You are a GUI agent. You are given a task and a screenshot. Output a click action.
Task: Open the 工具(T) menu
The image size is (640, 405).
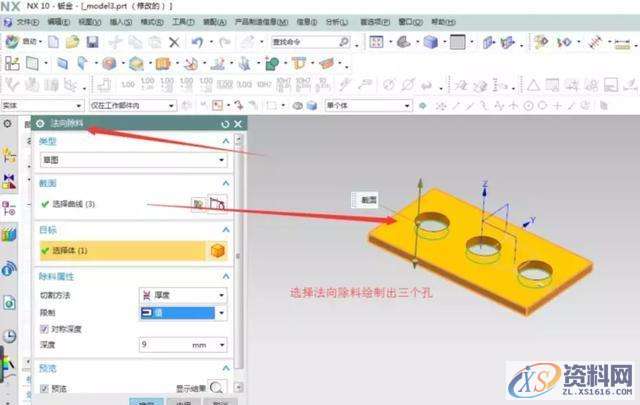[183, 22]
